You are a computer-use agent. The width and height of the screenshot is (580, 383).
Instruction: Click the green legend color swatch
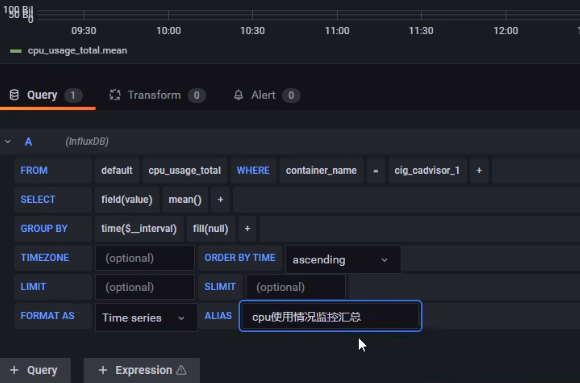(x=16, y=51)
